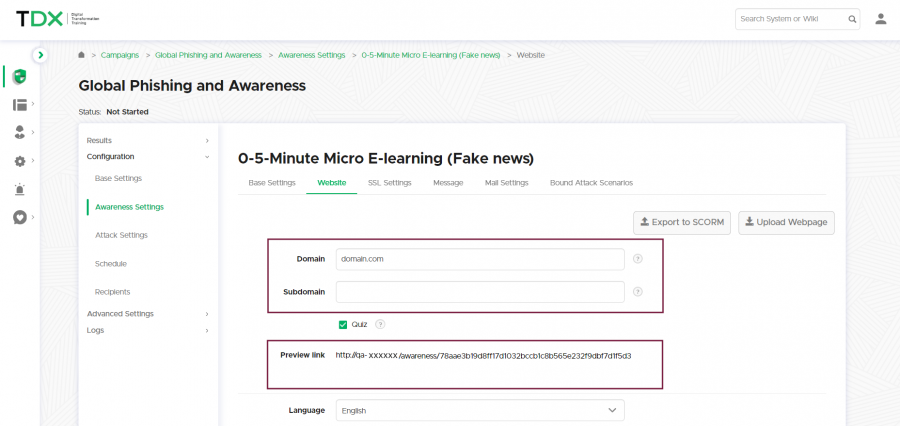Click the alarm bell icon in sidebar
This screenshot has height=426, width=900.
pyautogui.click(x=19, y=189)
